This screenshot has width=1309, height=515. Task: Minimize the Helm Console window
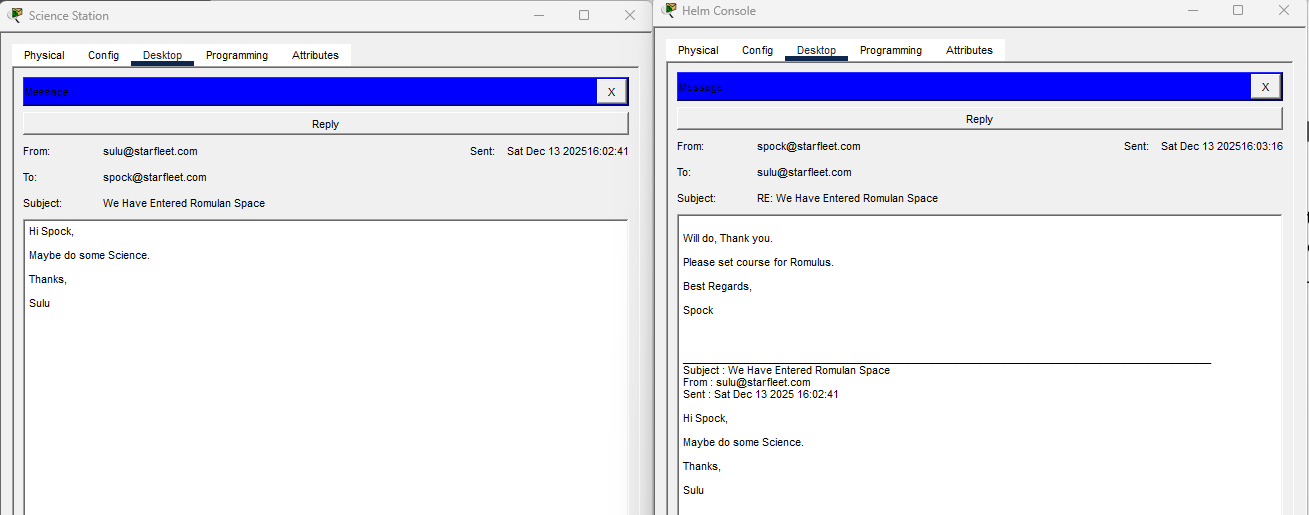click(x=1192, y=10)
